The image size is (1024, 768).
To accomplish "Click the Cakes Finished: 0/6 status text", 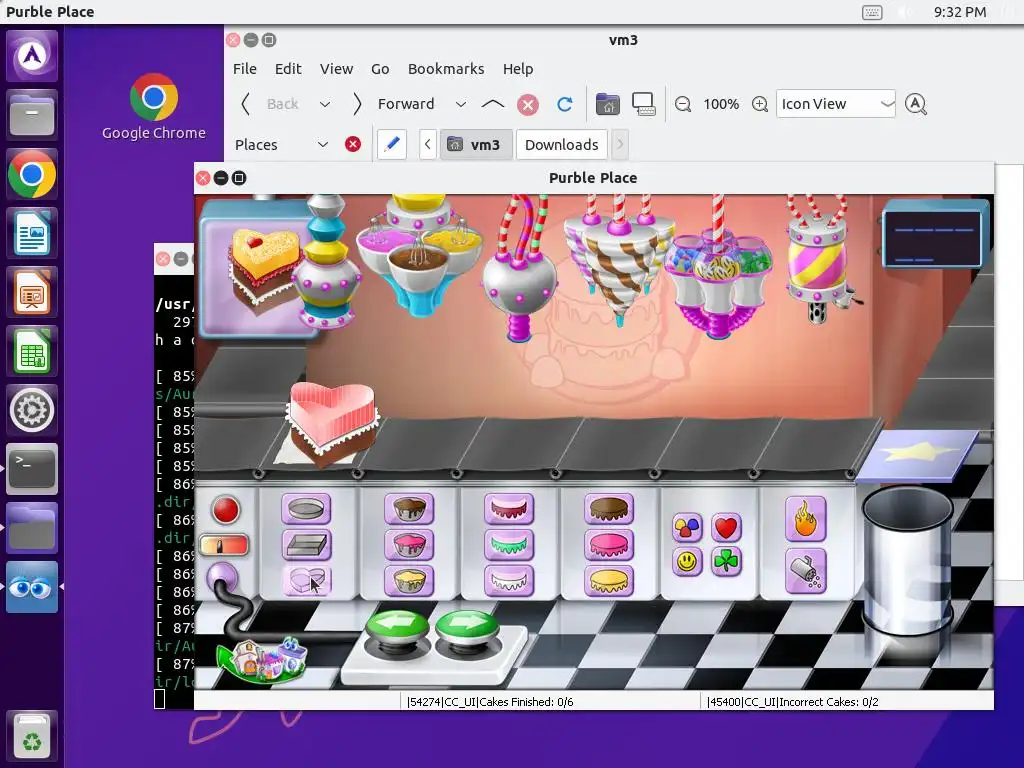I will (x=490, y=702).
